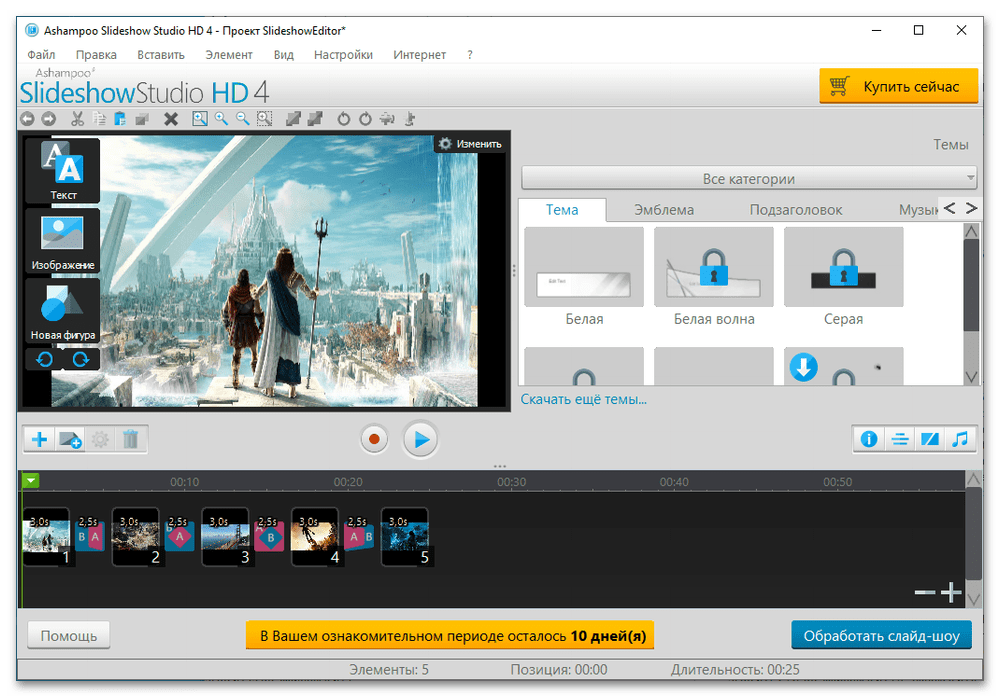
Task: Click the trash bin delete icon
Action: coord(131,439)
